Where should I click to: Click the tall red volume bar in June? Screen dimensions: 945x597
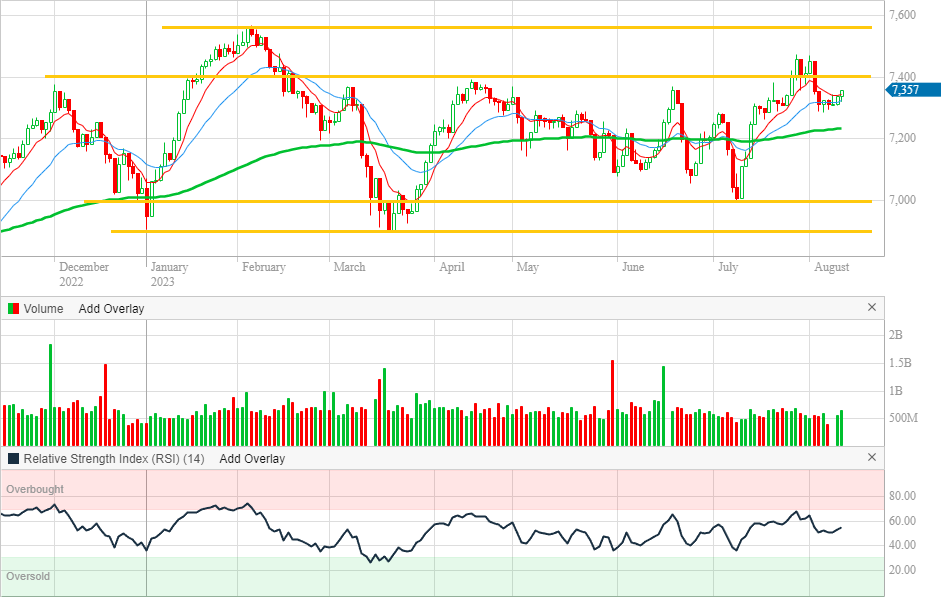[x=611, y=402]
